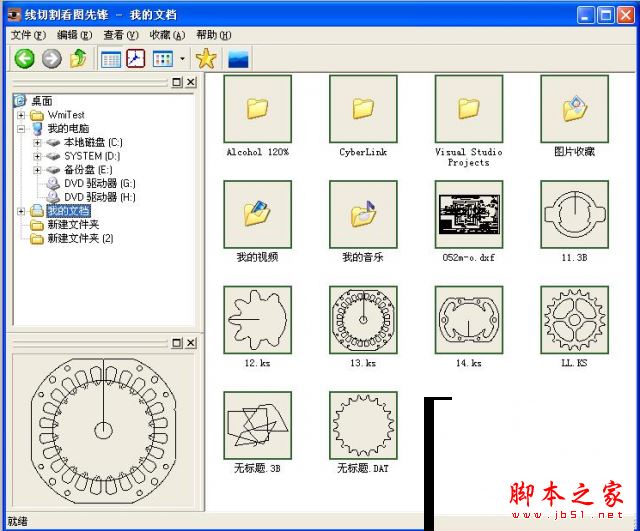Expand the 本地磁盘 (C:) node
Screen dimensions: 640x531
coord(38,143)
